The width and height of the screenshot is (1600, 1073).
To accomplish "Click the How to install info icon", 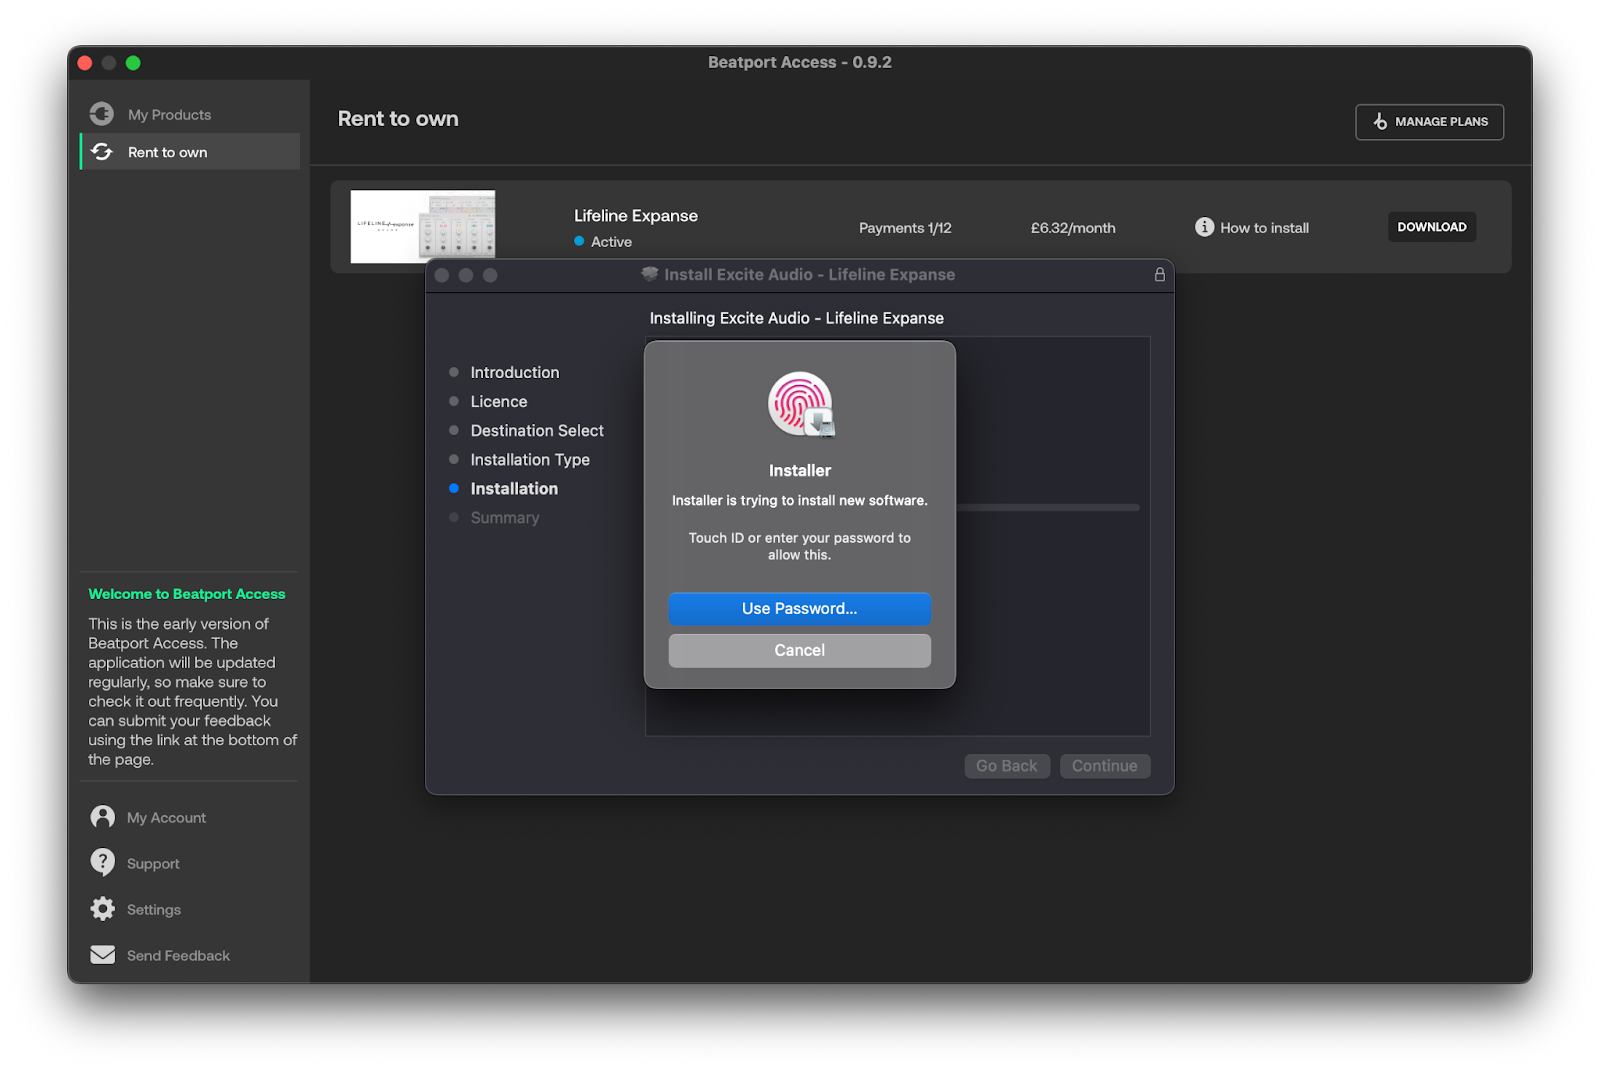I will coord(1204,227).
